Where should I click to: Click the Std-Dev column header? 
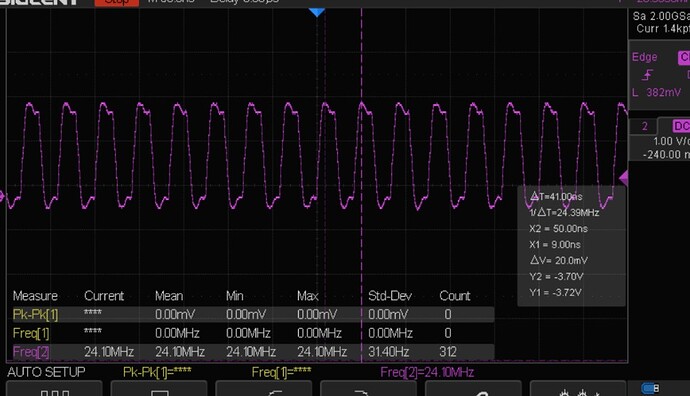pos(390,296)
